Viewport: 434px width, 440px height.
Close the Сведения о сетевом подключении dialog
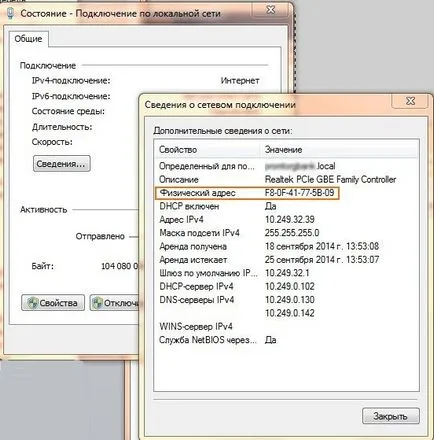click(x=411, y=101)
